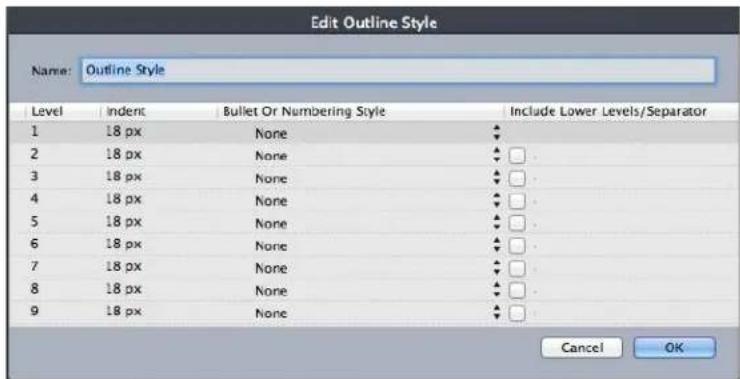740x379 pixels.
Task: Select level number 4 cell
Action: [34, 199]
